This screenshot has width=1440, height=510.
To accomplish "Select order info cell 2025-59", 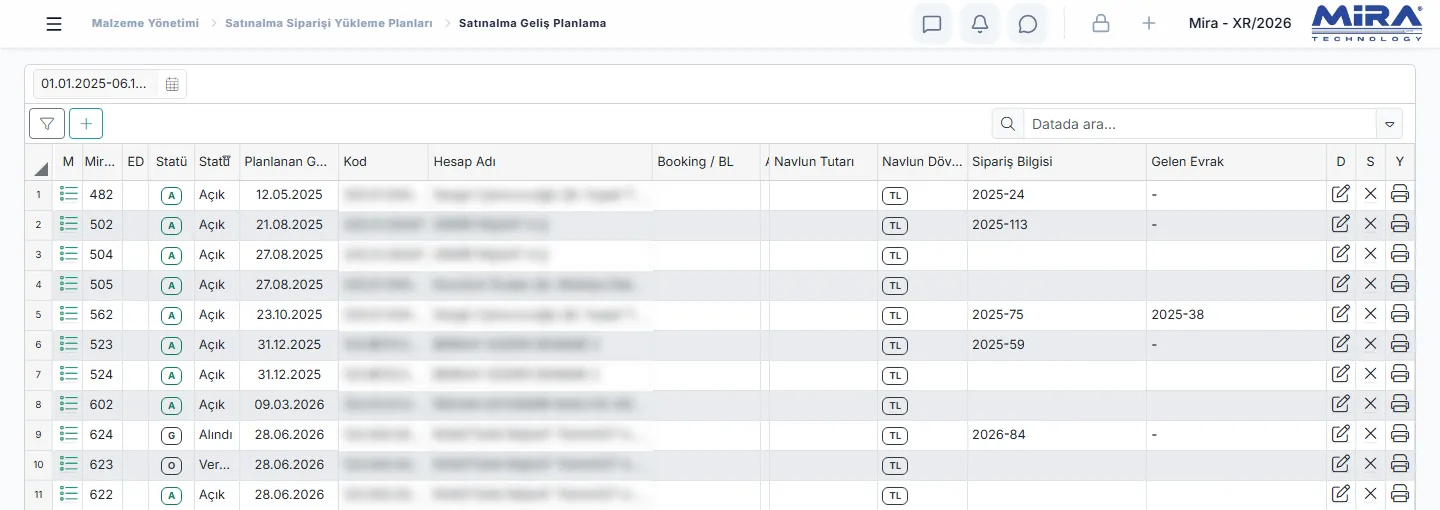I will pyautogui.click(x=1057, y=345).
